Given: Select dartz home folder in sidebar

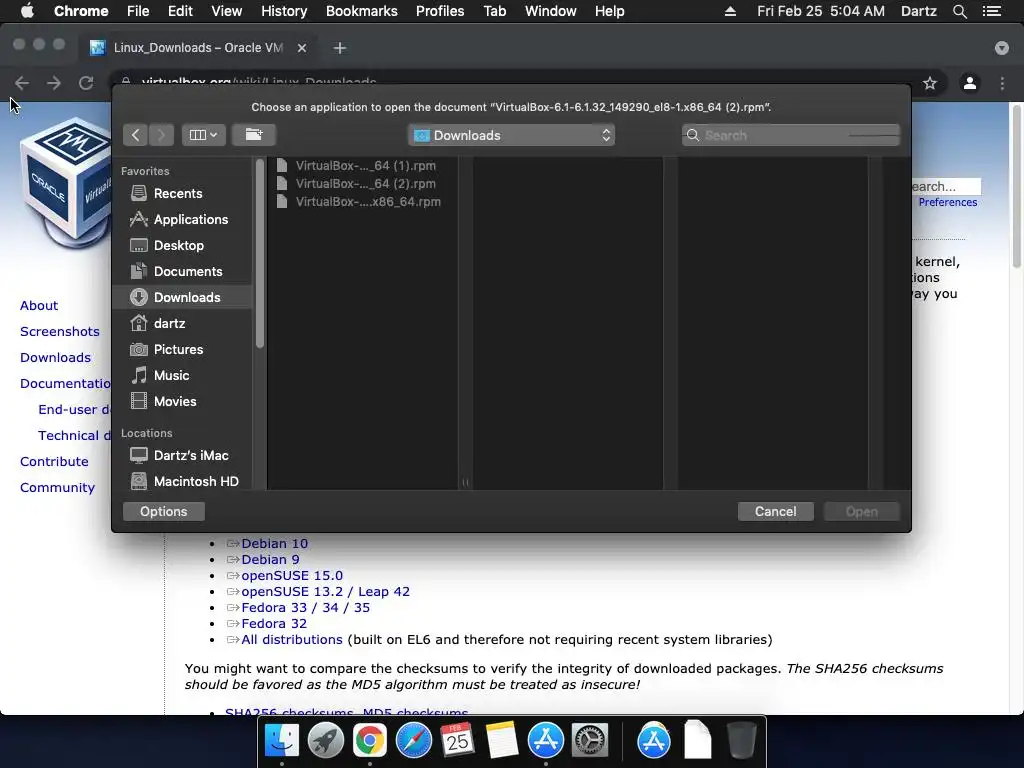Looking at the screenshot, I should coord(182,323).
